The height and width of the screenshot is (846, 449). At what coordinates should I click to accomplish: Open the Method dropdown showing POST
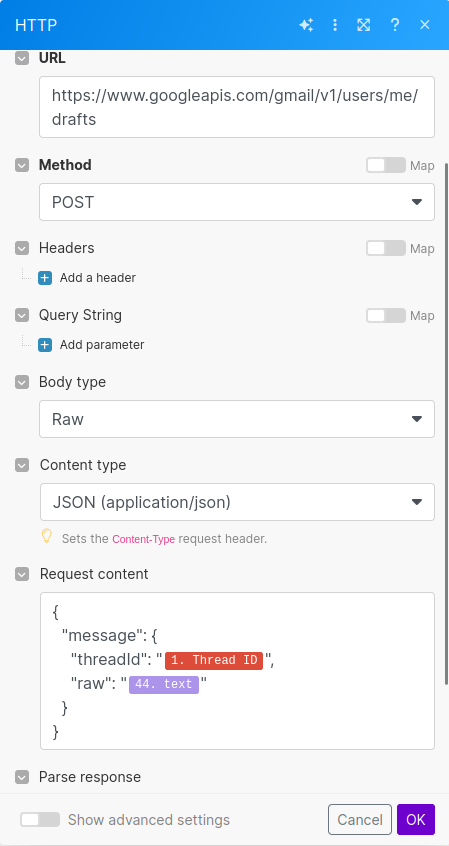coord(237,202)
